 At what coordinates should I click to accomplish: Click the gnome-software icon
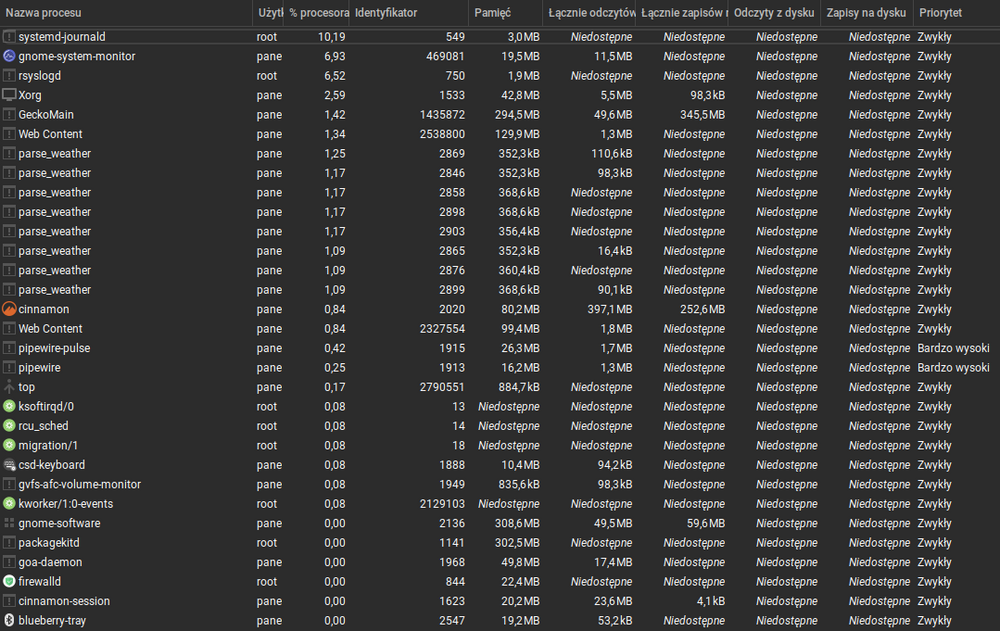point(9,523)
